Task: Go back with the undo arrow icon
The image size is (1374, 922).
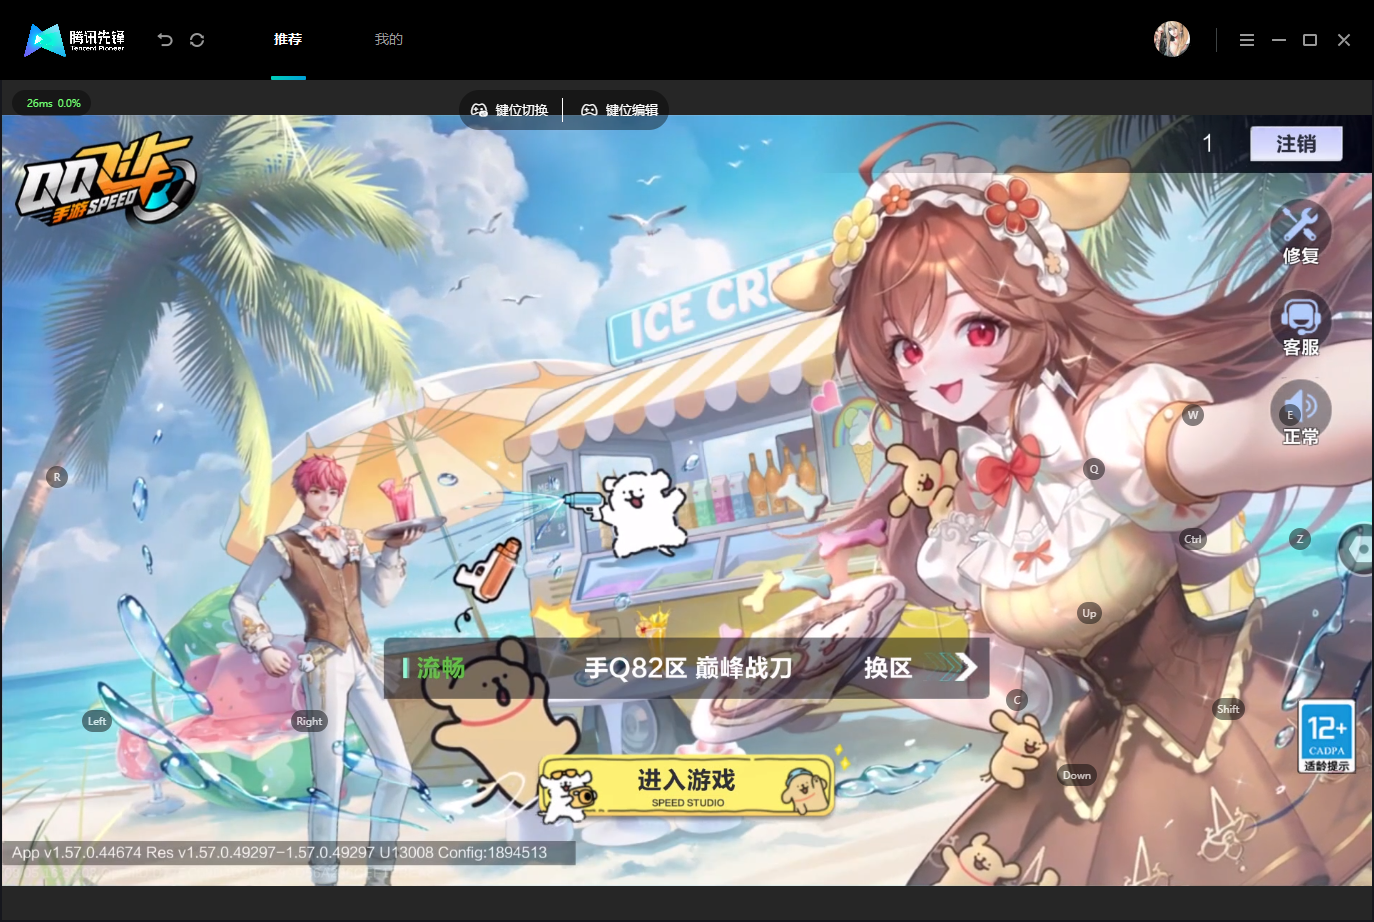Action: 165,40
